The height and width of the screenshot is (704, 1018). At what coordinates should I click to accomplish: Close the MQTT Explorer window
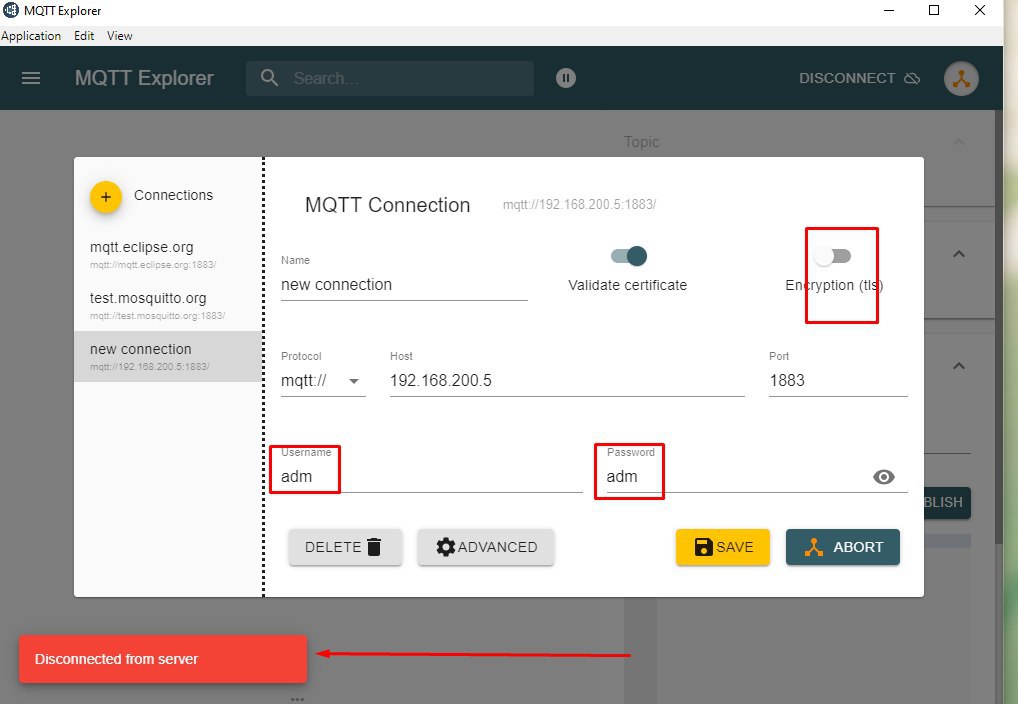(x=980, y=10)
